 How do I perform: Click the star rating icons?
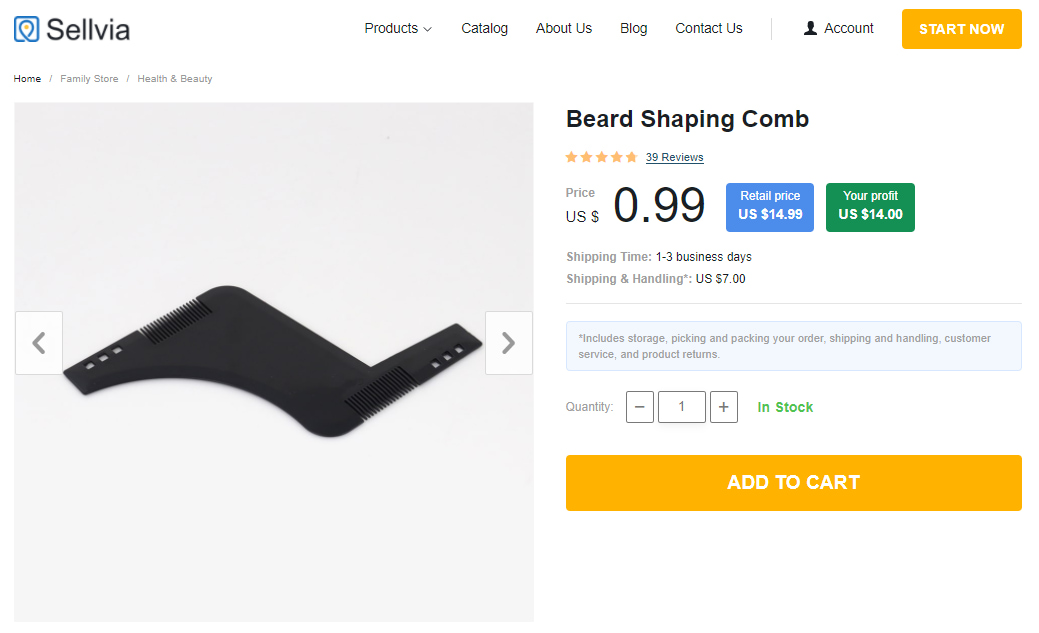(x=601, y=157)
